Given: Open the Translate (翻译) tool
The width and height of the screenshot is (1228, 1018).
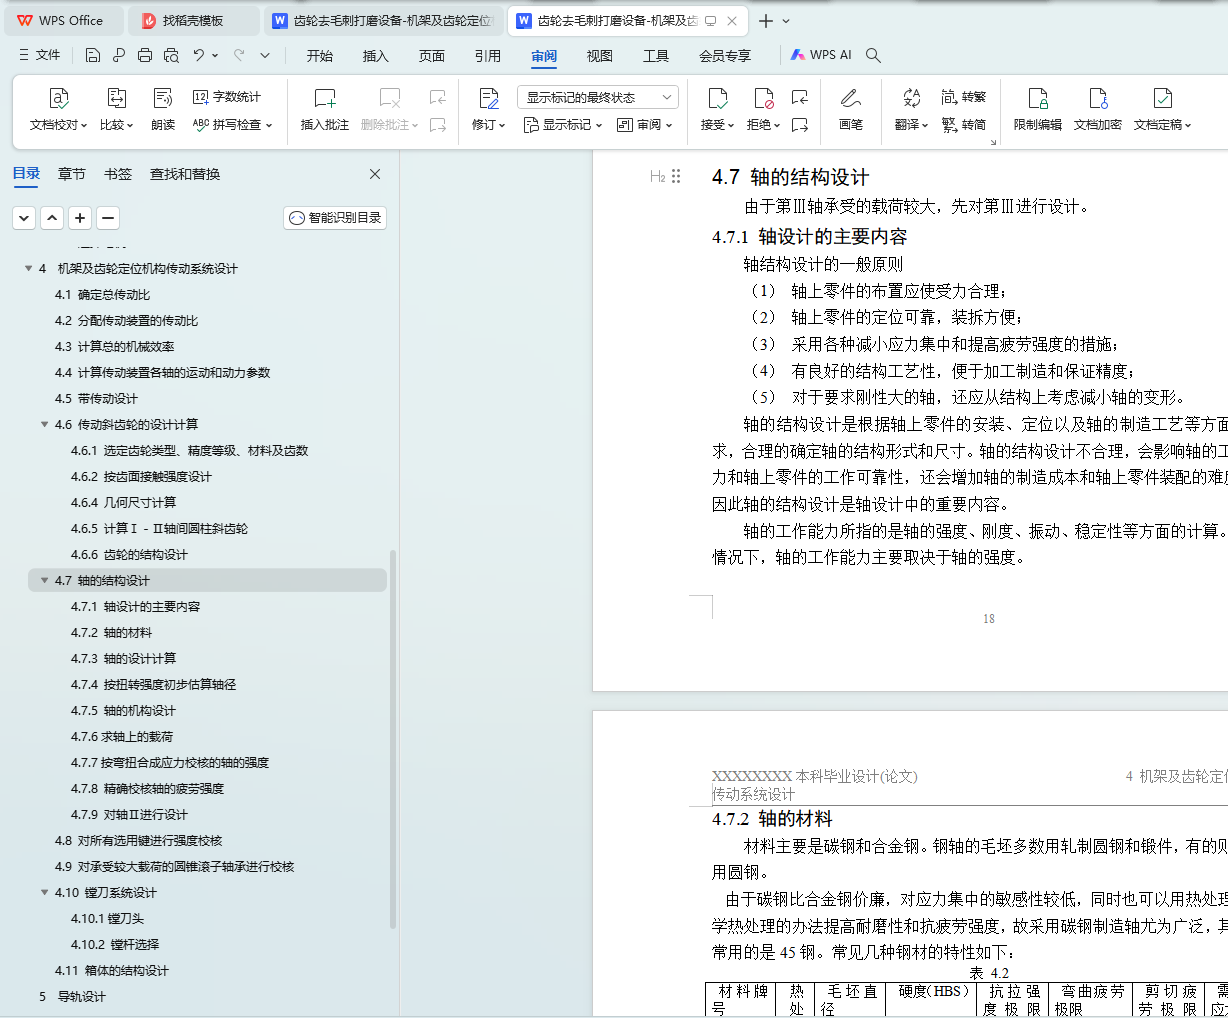Looking at the screenshot, I should click(911, 111).
